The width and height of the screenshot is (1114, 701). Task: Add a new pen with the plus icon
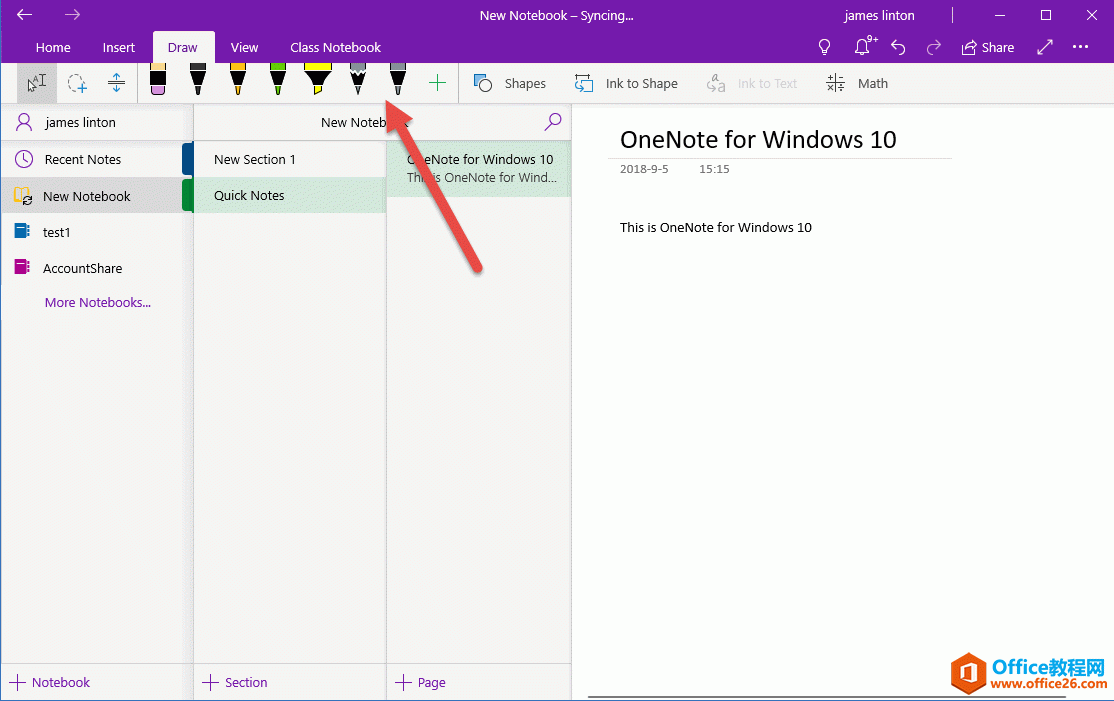437,82
